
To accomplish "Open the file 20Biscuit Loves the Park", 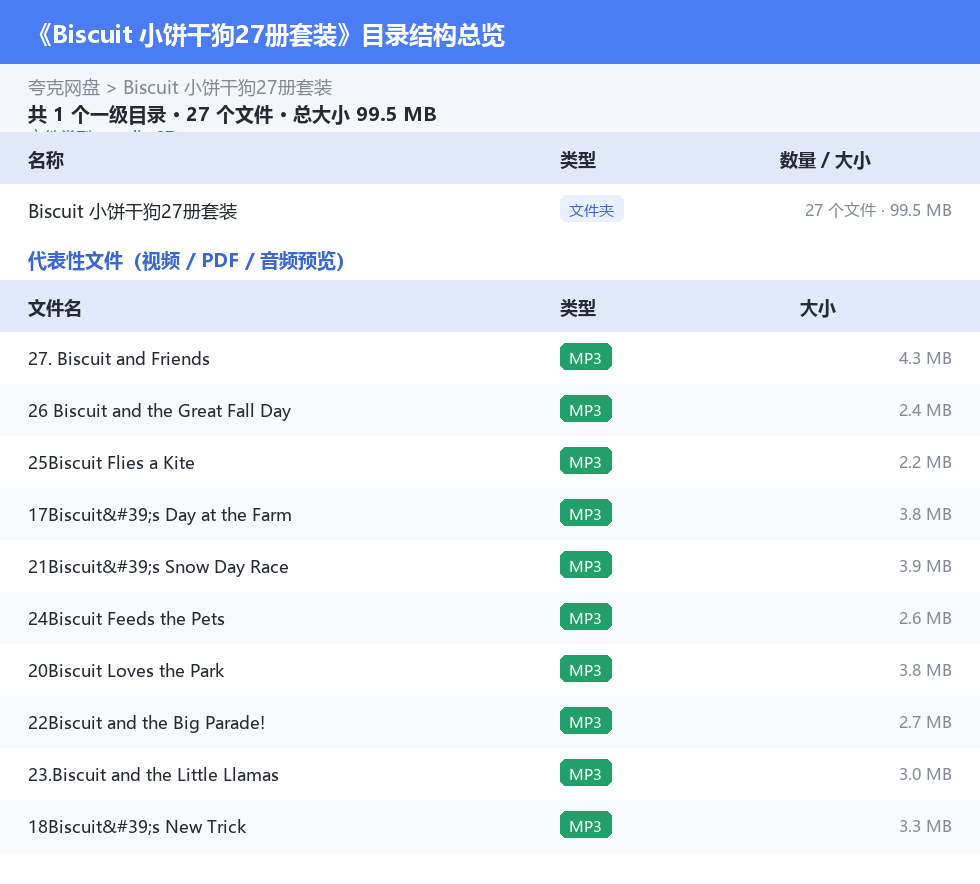I will click(x=126, y=670).
